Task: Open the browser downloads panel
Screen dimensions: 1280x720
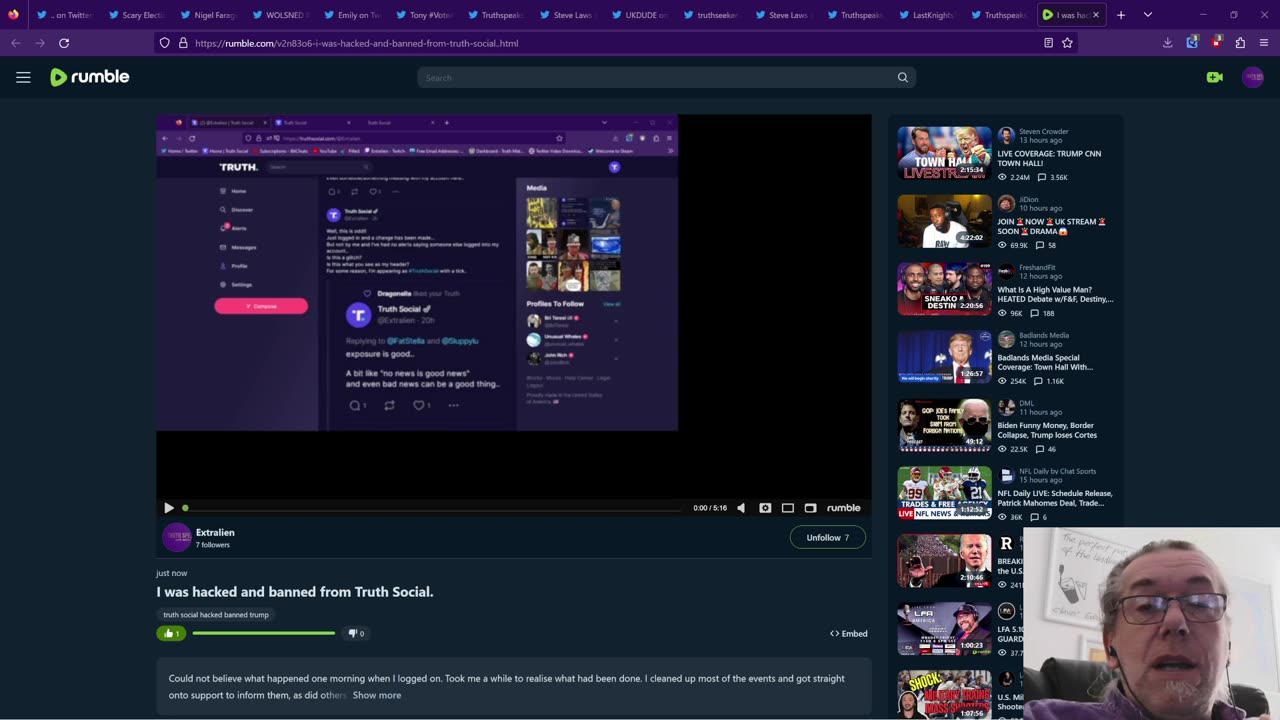Action: pyautogui.click(x=1167, y=43)
